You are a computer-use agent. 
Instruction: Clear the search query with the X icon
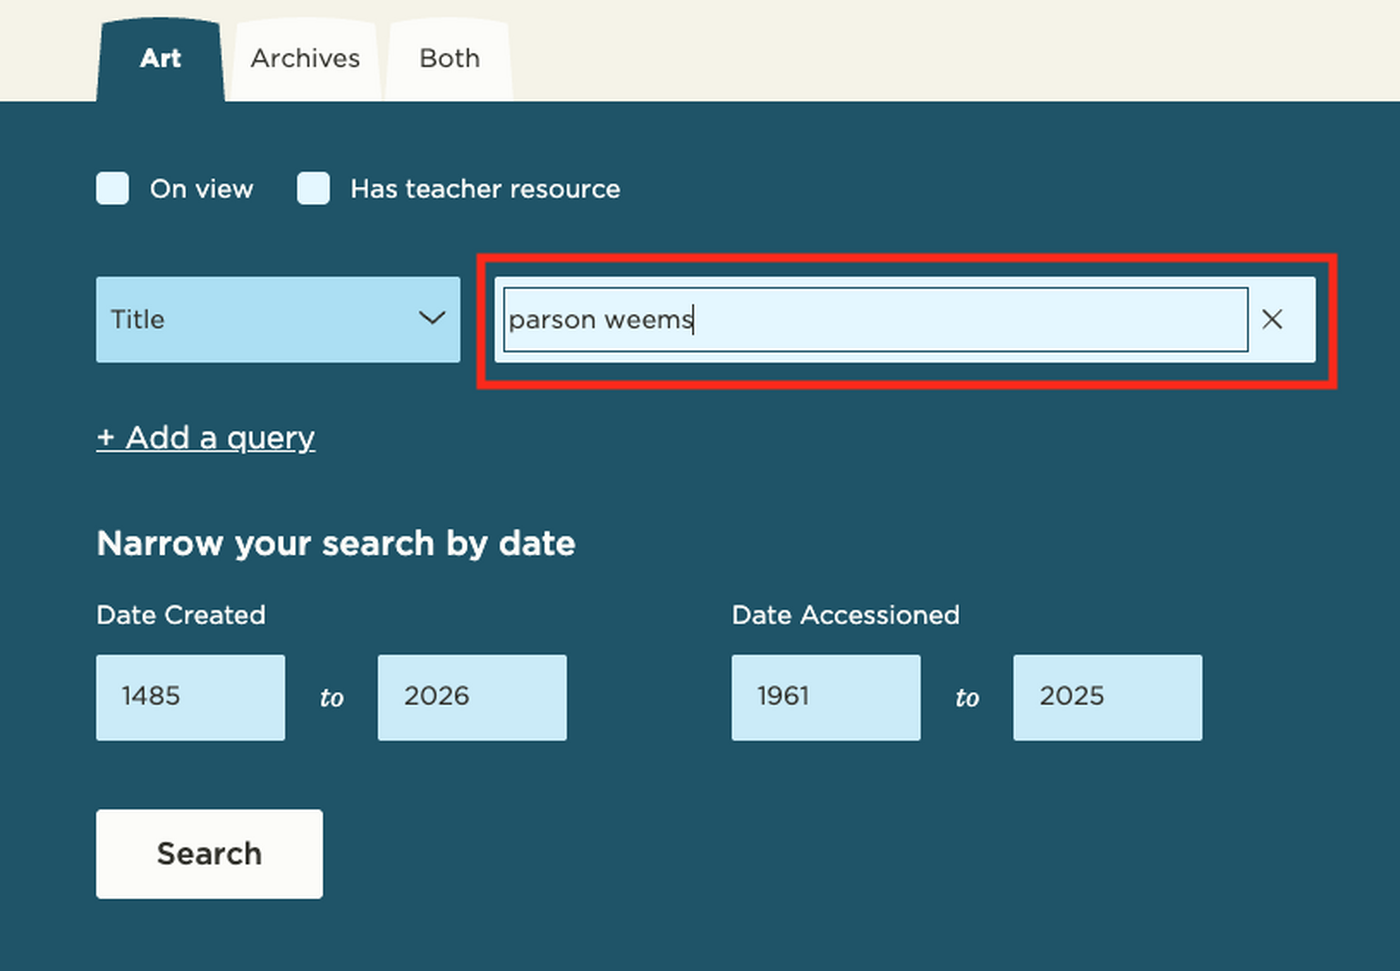point(1272,319)
